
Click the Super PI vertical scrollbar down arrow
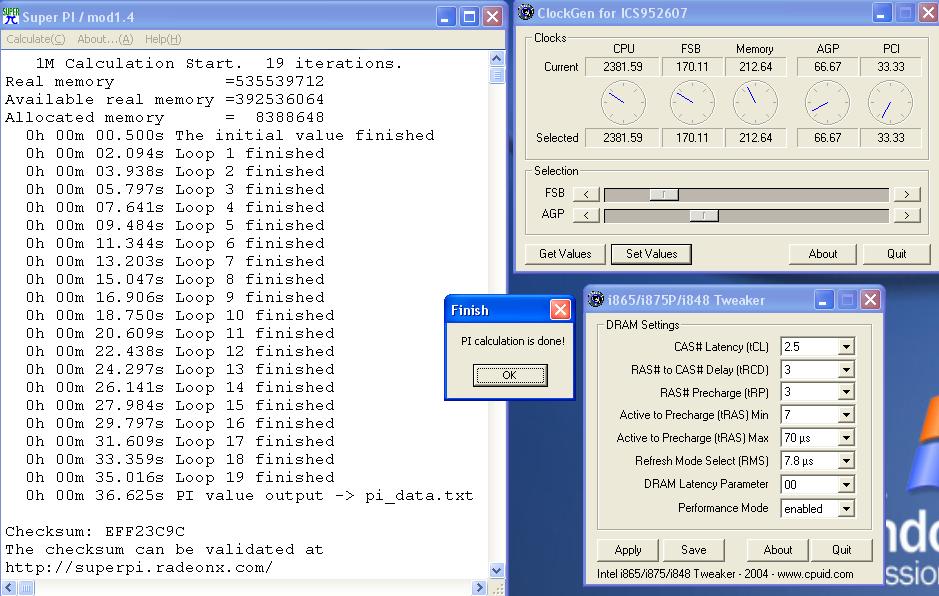point(496,570)
